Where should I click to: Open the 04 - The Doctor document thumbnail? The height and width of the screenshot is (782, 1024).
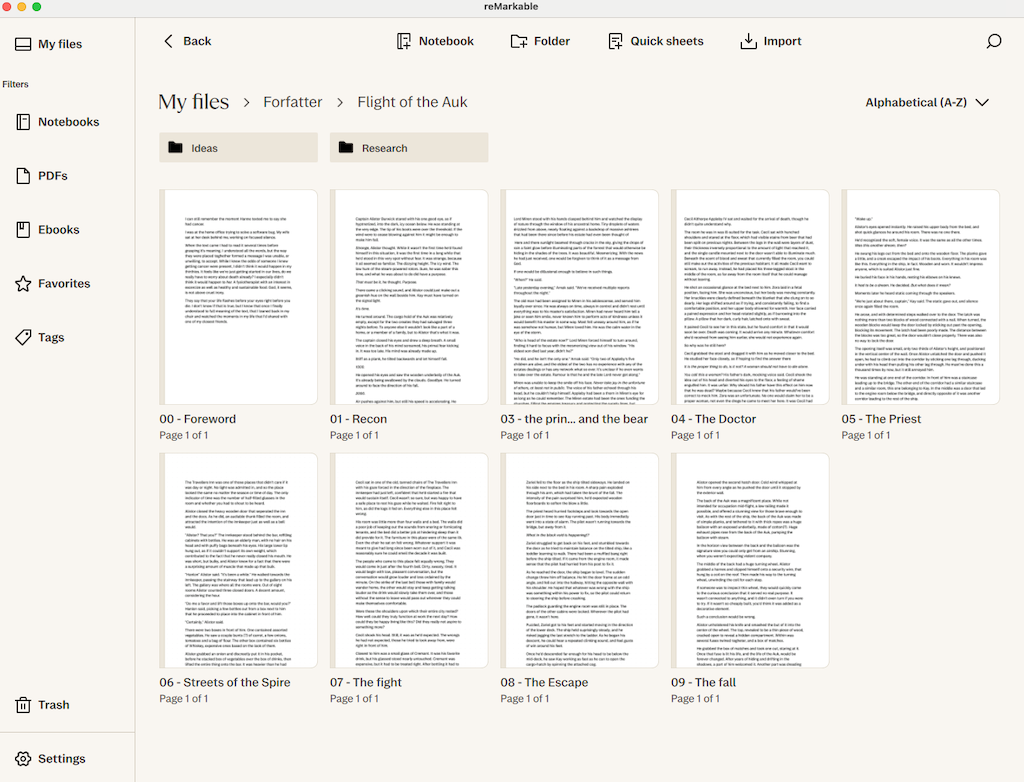click(749, 297)
